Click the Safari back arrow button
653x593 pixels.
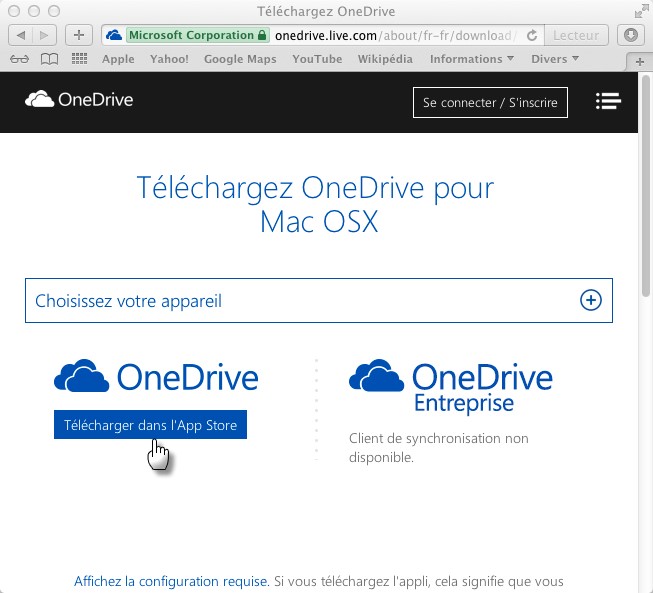point(22,35)
